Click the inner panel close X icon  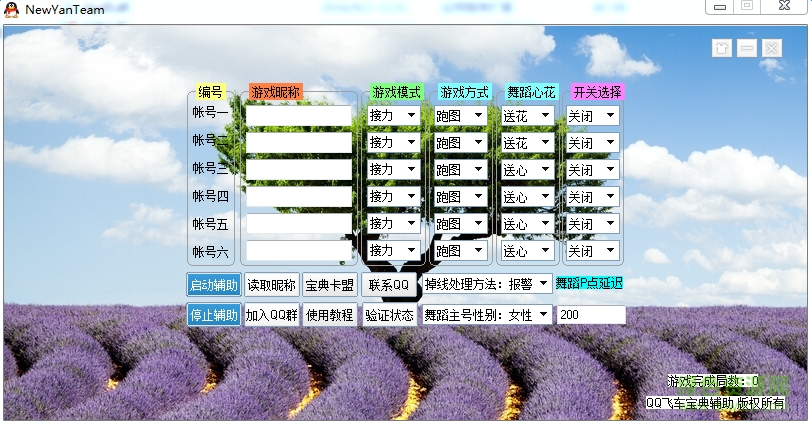tap(771, 48)
